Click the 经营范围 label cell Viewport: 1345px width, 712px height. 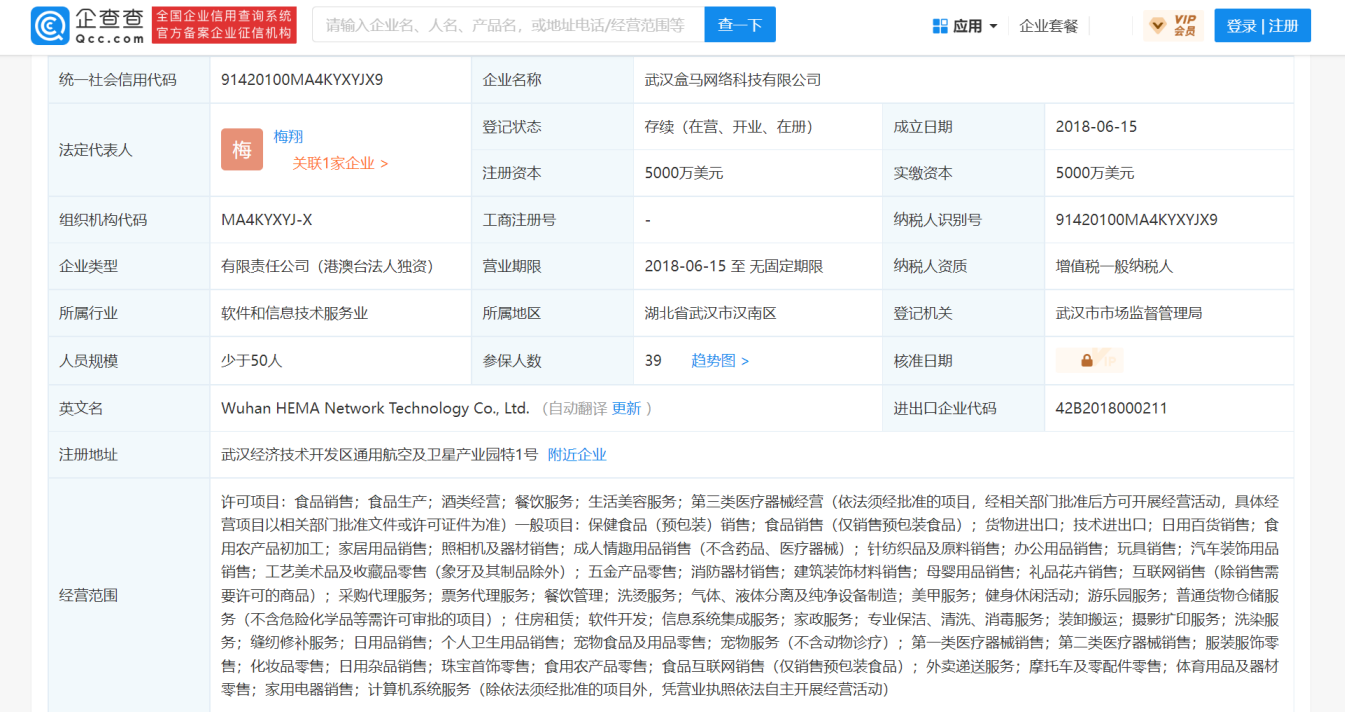pyautogui.click(x=129, y=595)
